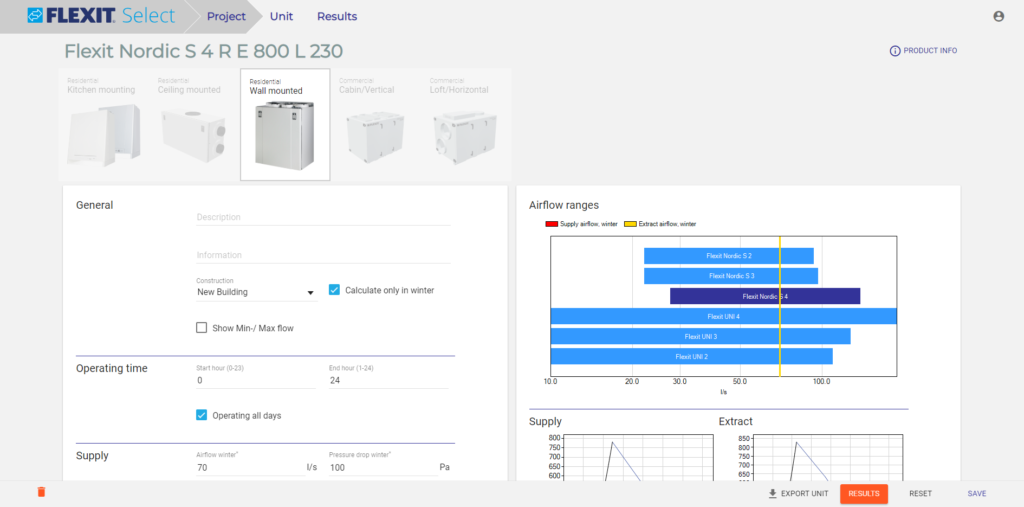Click the Information input field

(x=323, y=255)
